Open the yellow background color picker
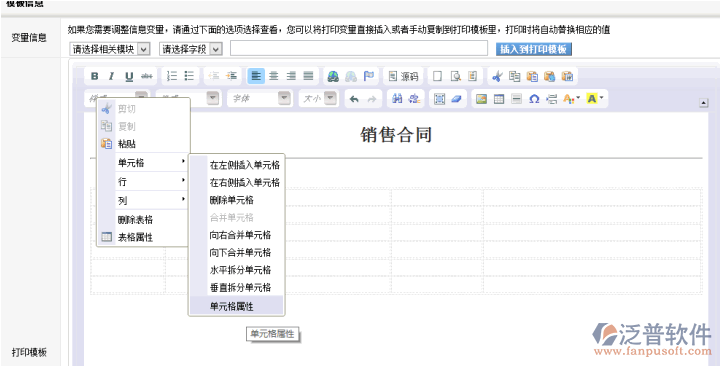The image size is (722, 367). click(595, 99)
